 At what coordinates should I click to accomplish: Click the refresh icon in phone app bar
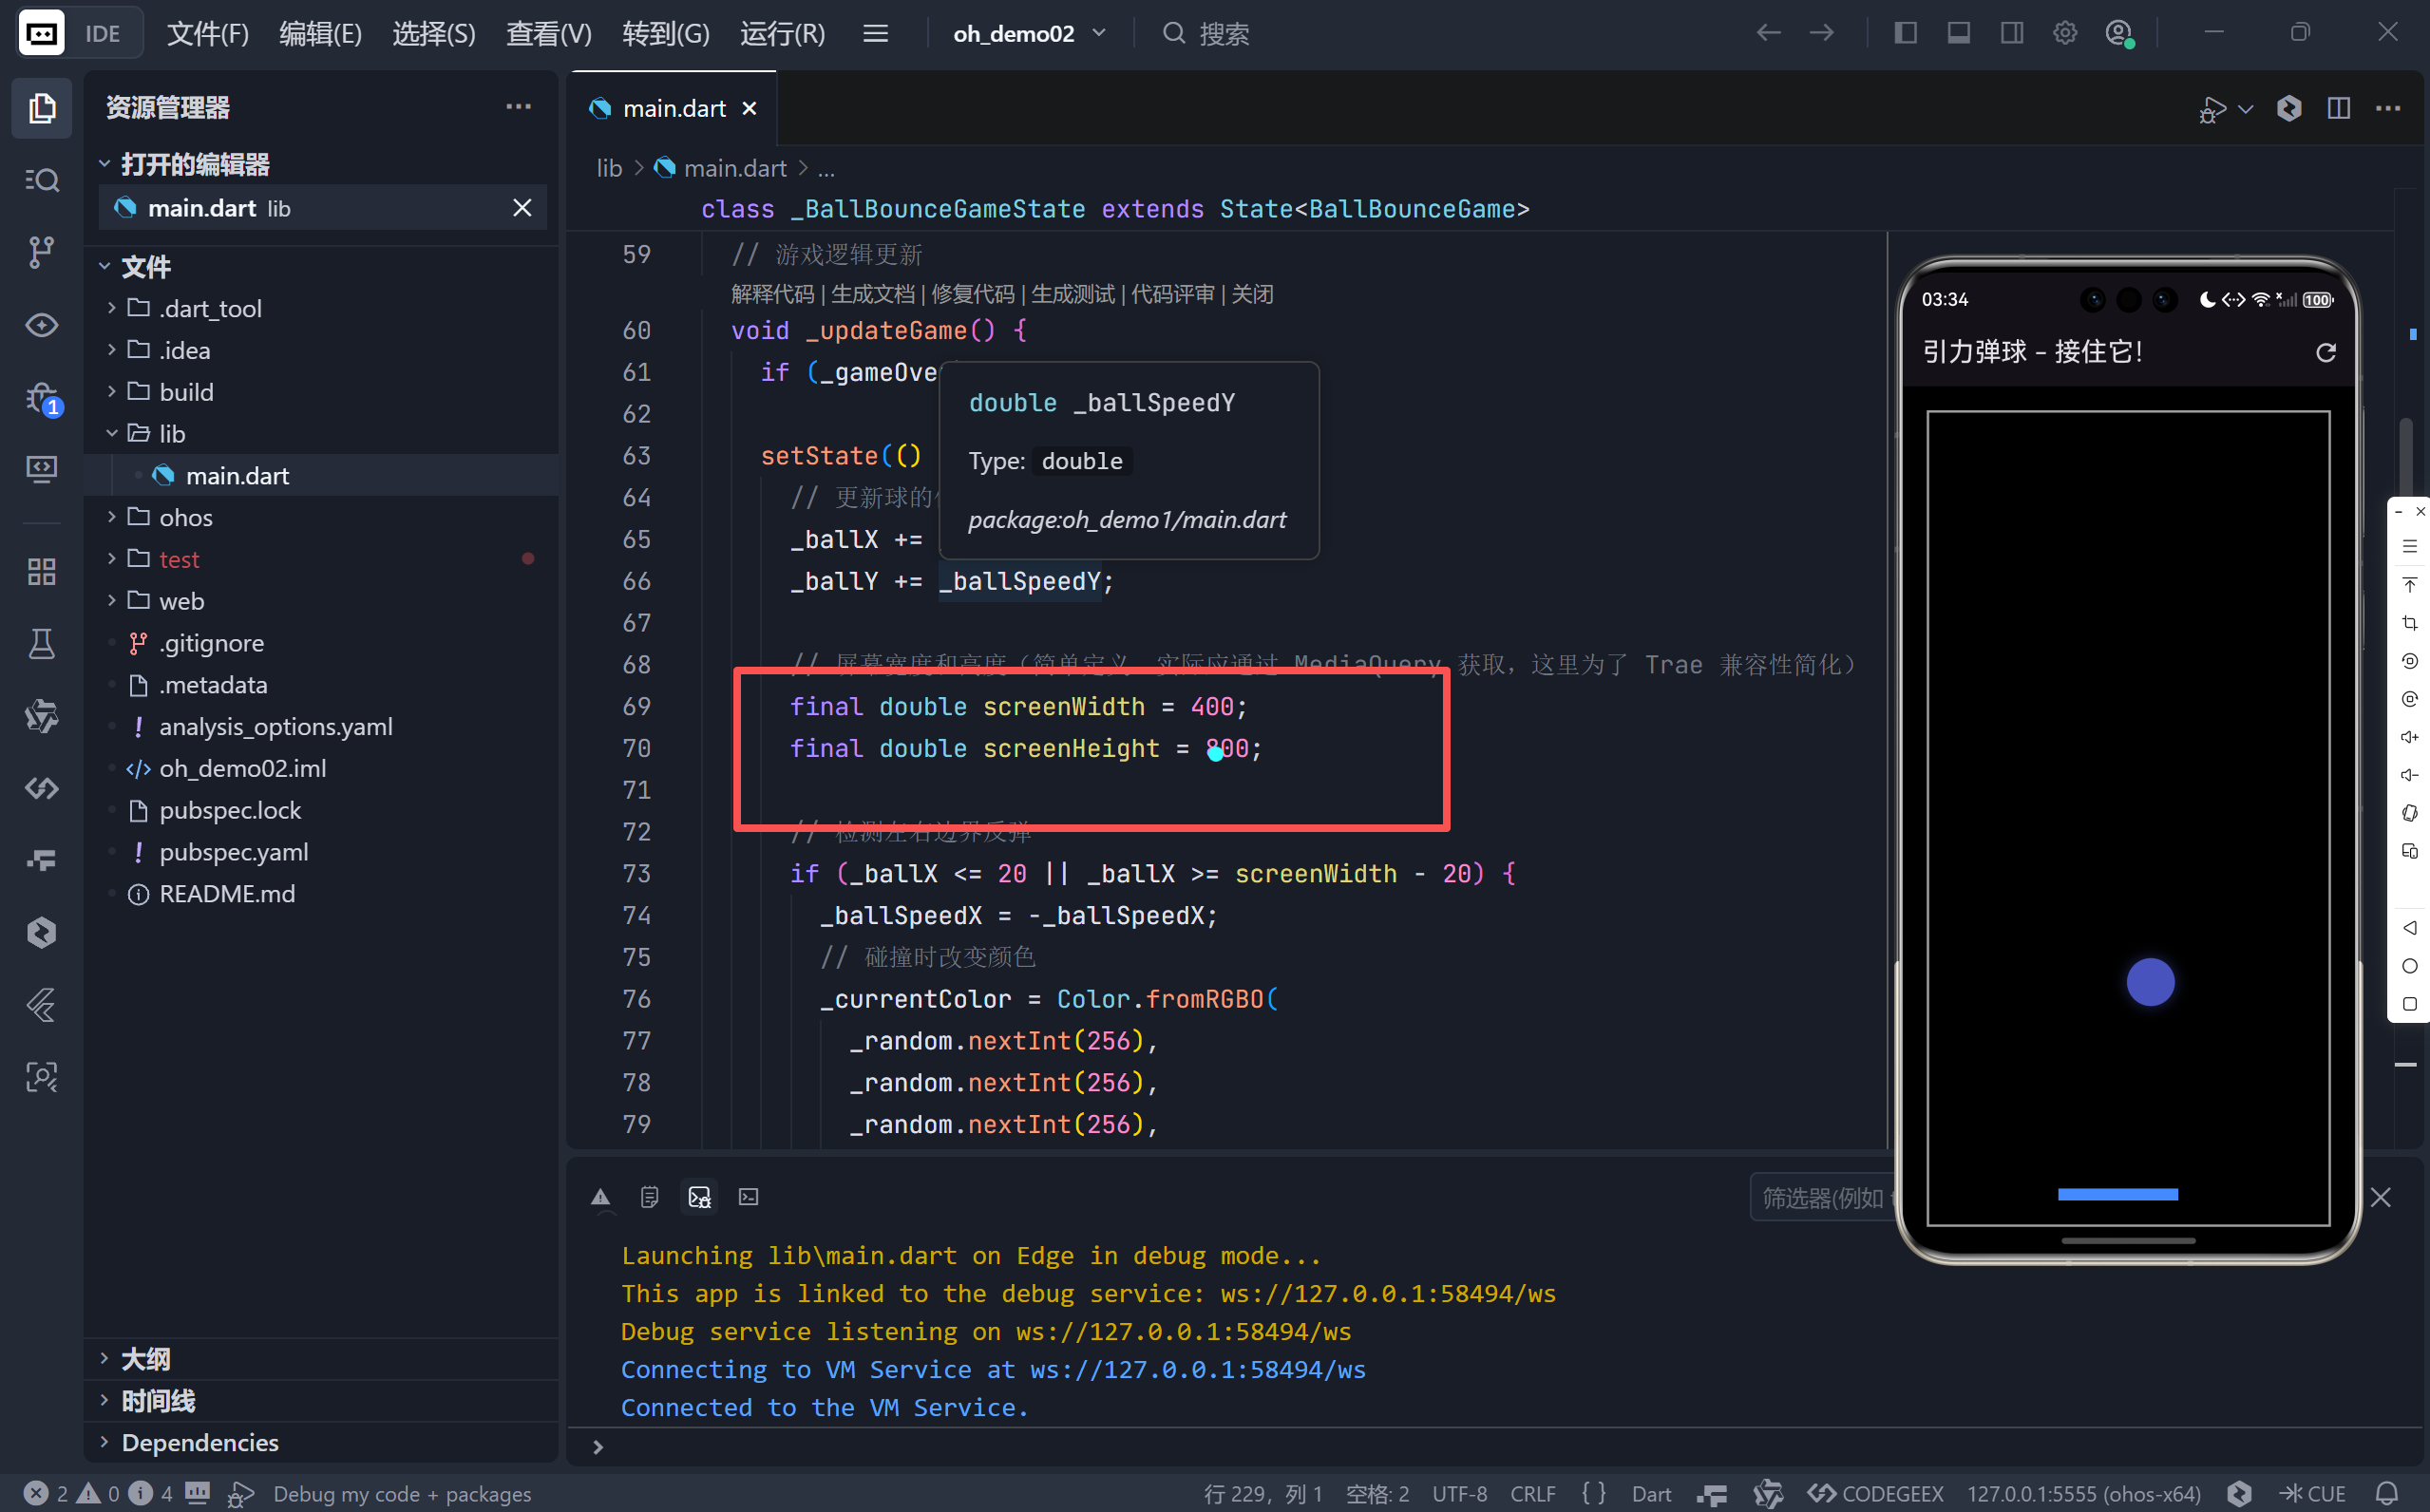pos(2325,352)
